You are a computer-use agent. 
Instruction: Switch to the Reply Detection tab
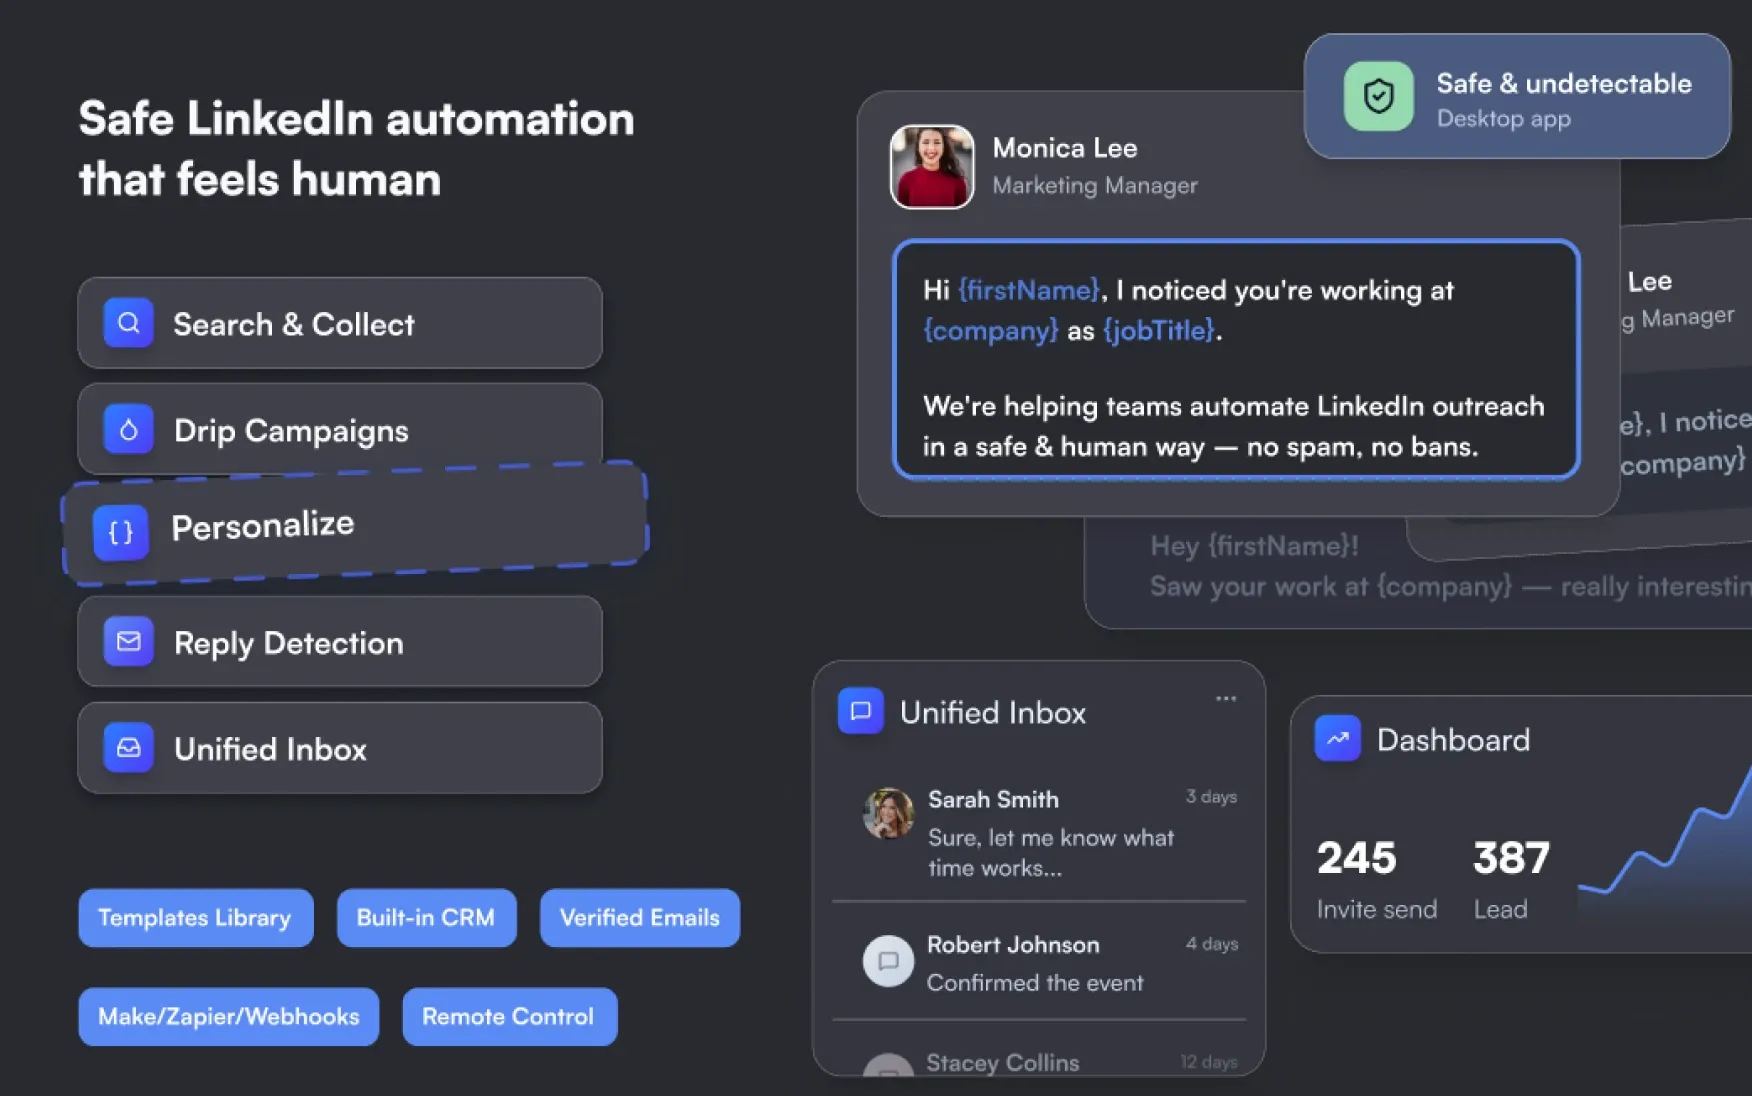click(340, 642)
